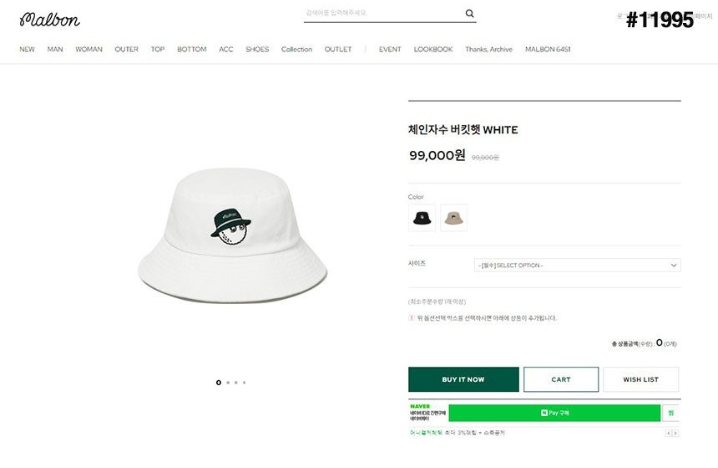The image size is (718, 468).
Task: Select the last image carousel dot
Action: [244, 382]
